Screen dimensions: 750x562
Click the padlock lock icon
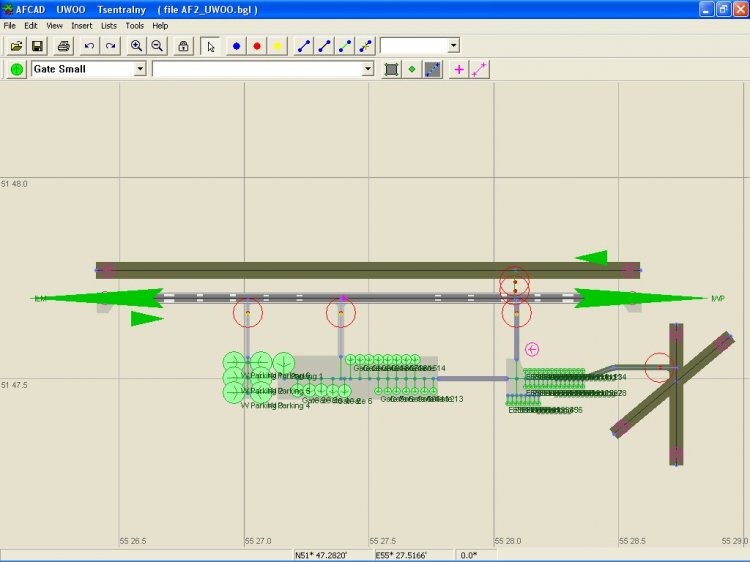pos(184,46)
